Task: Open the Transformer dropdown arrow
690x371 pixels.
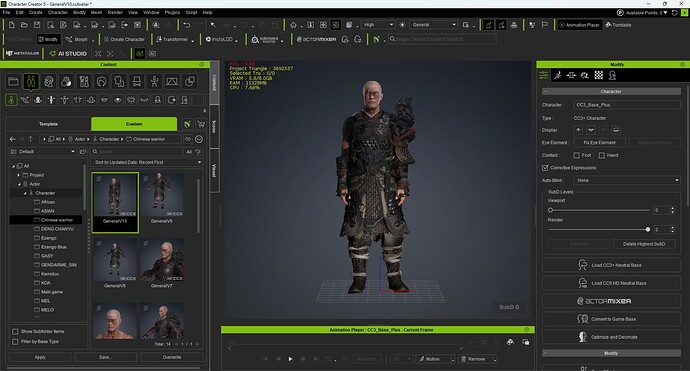Action: click(x=192, y=40)
